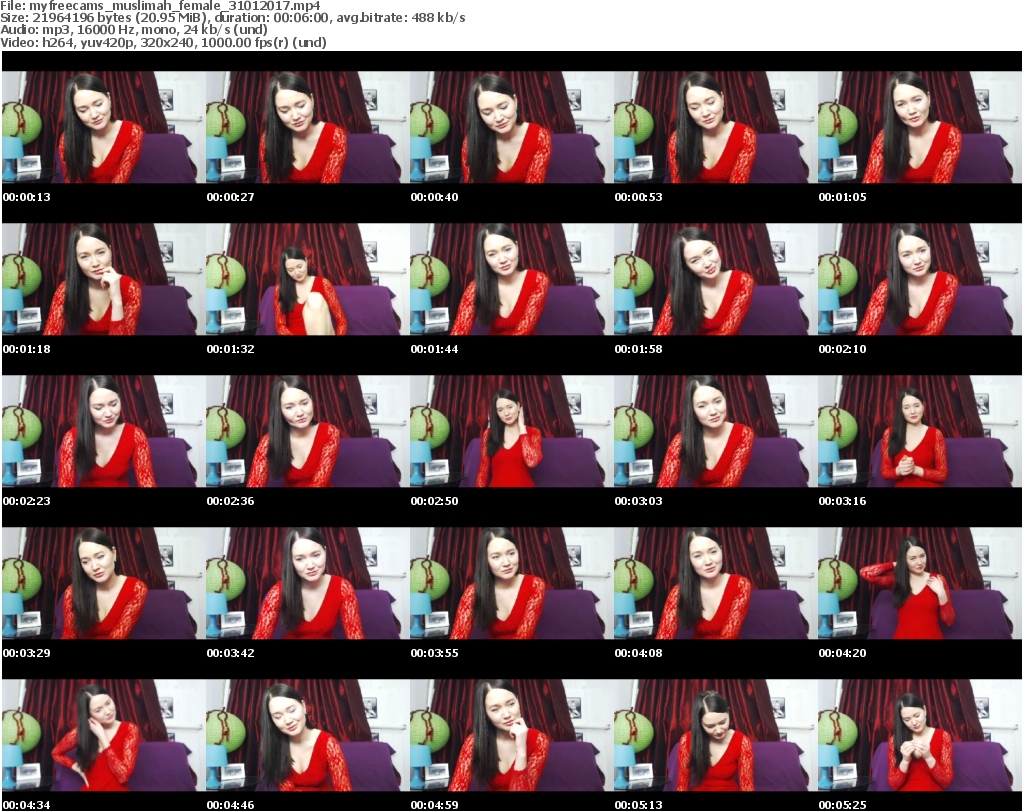Click the thumbnail timestamped 00:00:13
This screenshot has width=1024, height=811.
[104, 127]
